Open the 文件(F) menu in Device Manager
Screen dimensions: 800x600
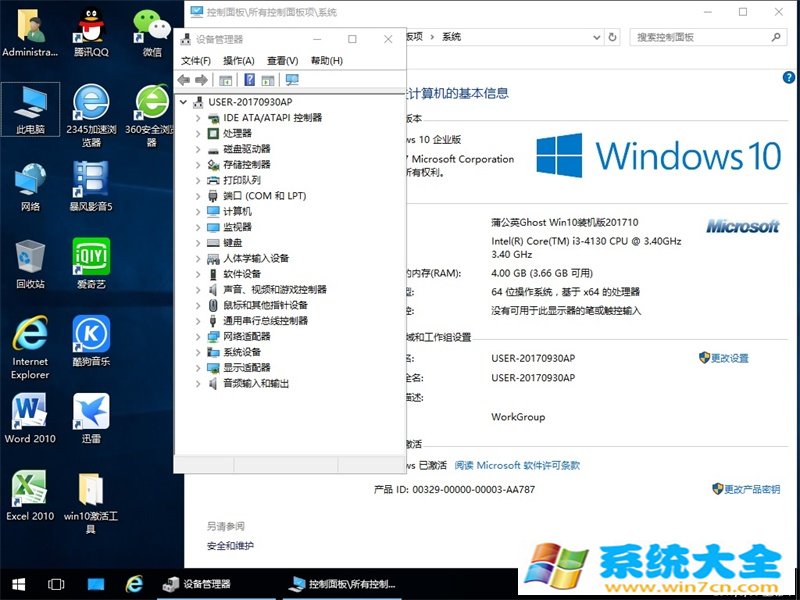click(196, 61)
